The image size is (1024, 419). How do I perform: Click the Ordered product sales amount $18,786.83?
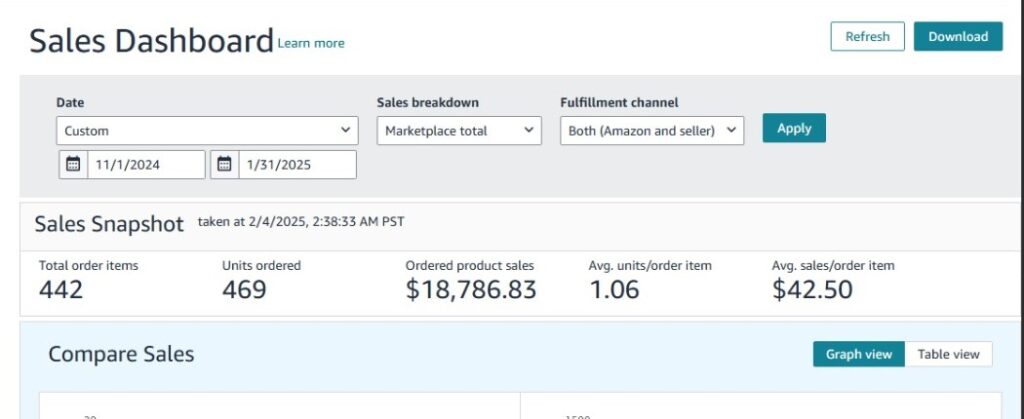pos(471,290)
